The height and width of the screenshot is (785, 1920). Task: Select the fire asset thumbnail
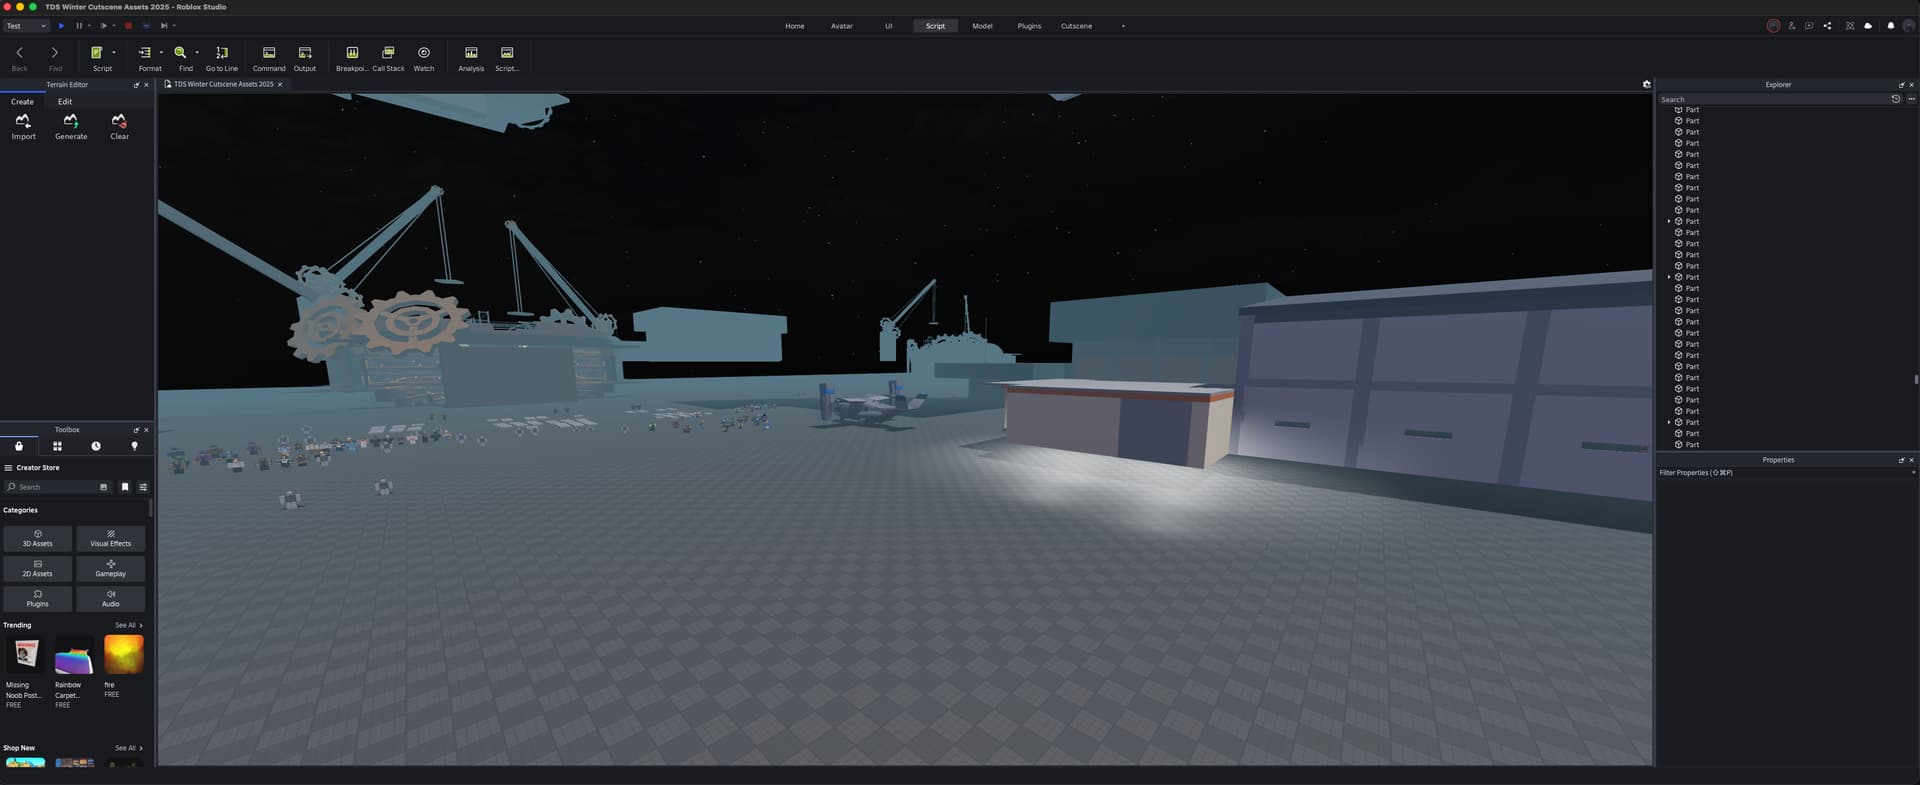click(124, 655)
